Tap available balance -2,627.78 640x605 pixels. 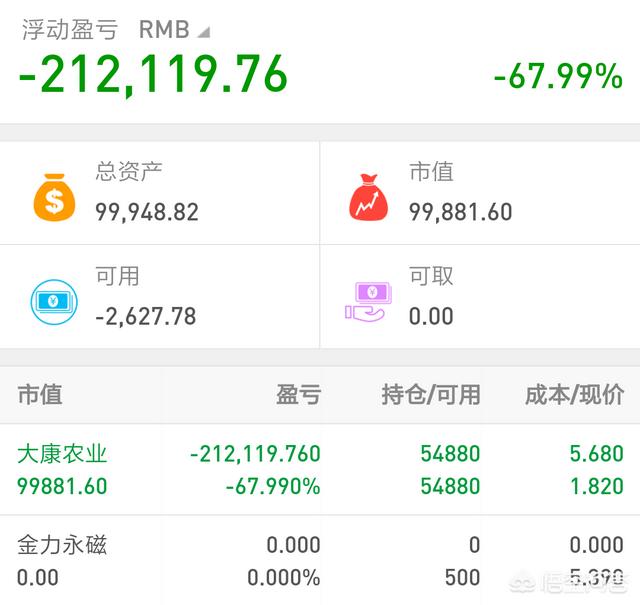[146, 316]
